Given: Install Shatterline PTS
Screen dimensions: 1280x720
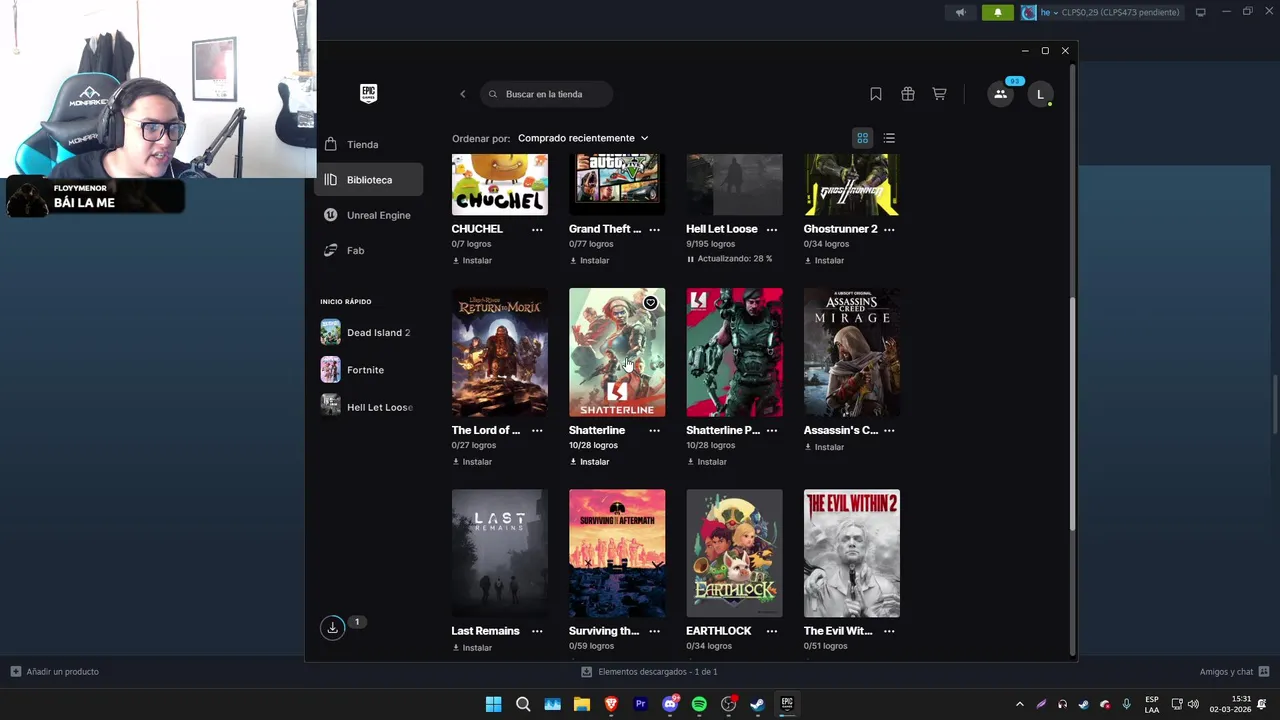Looking at the screenshot, I should [x=707, y=462].
